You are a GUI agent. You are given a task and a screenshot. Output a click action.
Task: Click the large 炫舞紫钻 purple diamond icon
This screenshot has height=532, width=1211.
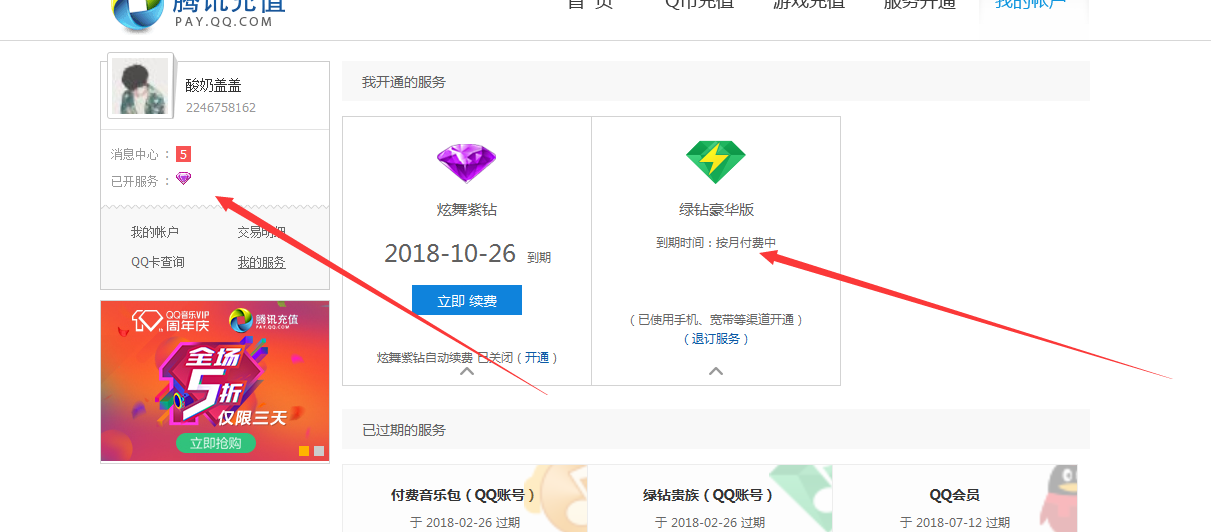466,162
